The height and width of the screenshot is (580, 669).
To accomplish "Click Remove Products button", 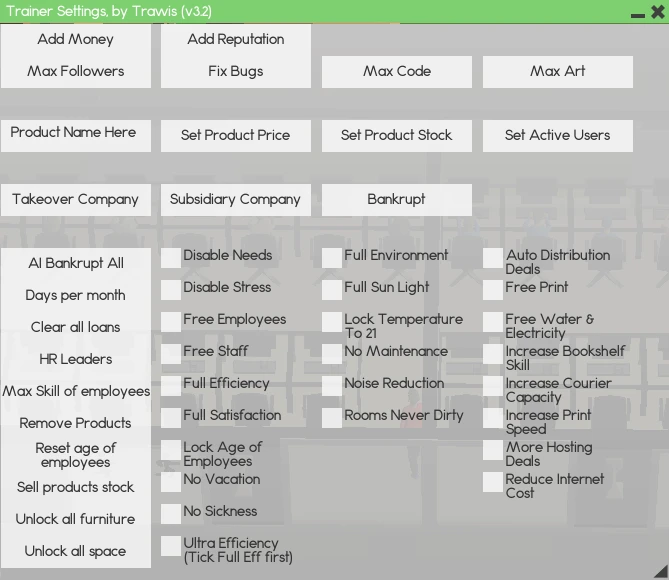I will pyautogui.click(x=76, y=423).
